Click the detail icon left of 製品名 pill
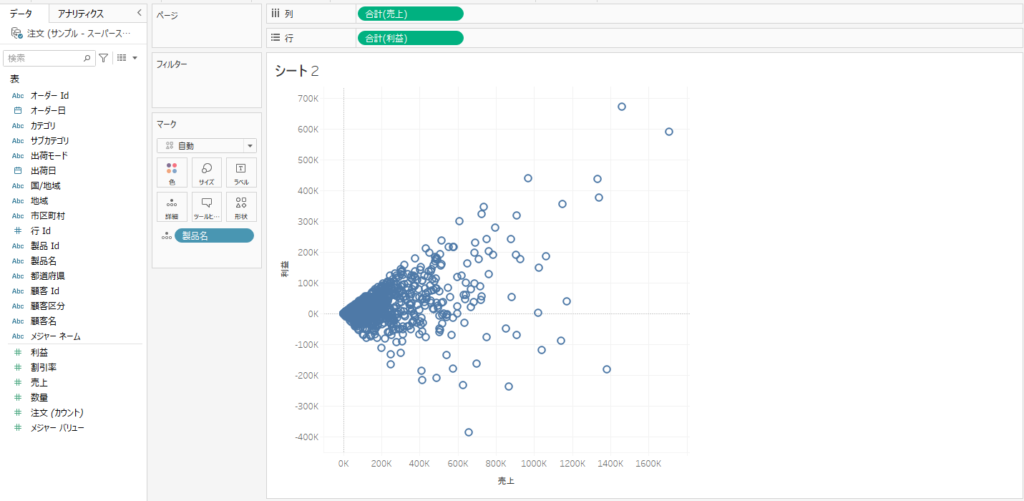 [166, 236]
